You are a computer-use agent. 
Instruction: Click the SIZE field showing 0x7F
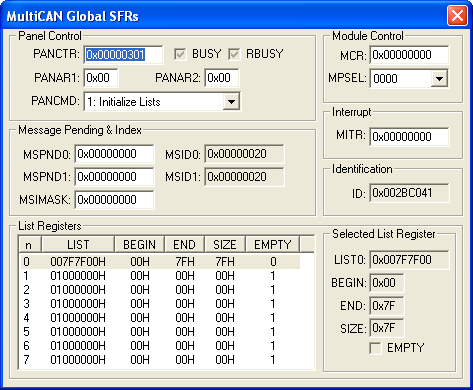(387, 328)
